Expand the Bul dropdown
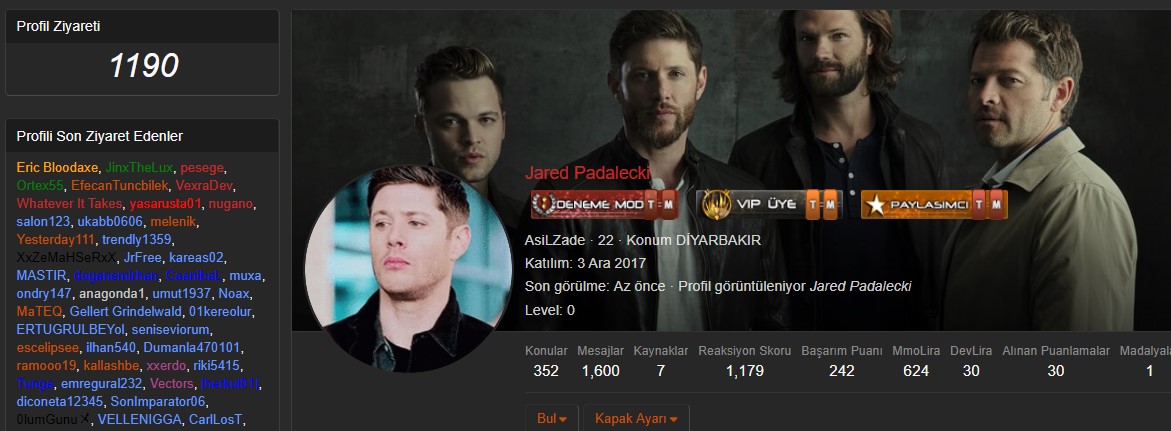The width and height of the screenshot is (1171, 431). tap(552, 418)
